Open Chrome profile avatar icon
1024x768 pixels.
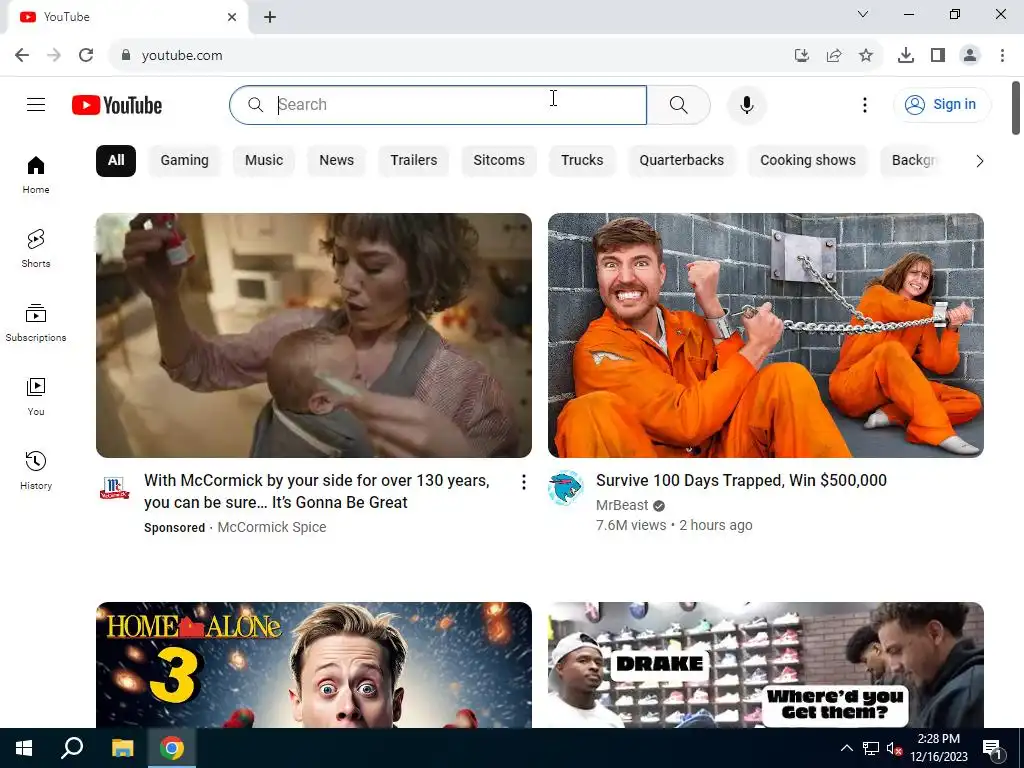pos(970,55)
